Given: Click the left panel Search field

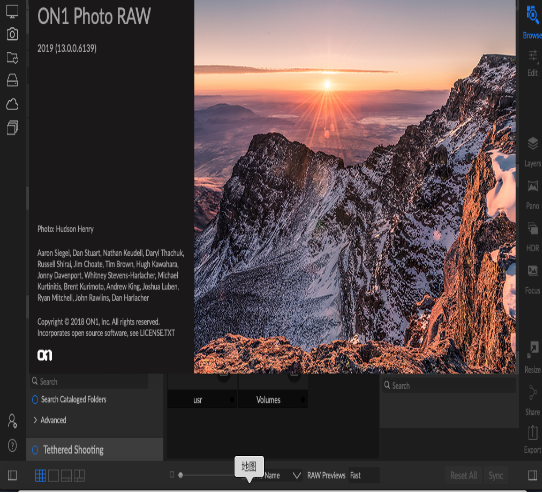Looking at the screenshot, I should tap(89, 382).
